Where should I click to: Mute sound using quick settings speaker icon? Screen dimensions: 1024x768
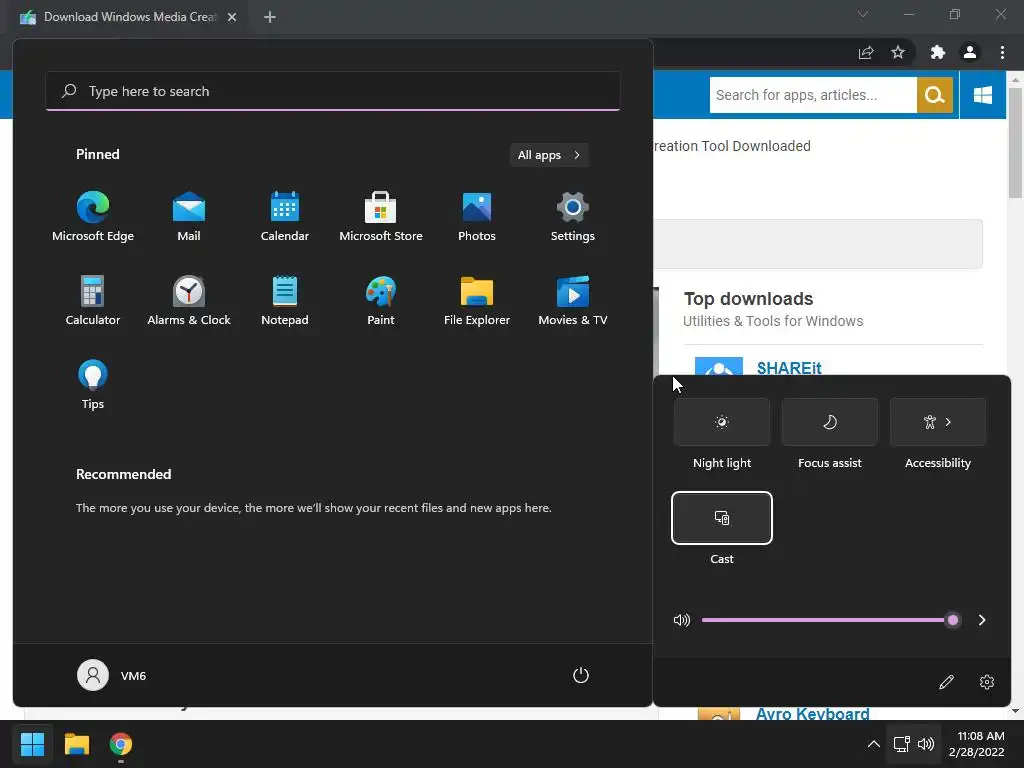(x=682, y=620)
